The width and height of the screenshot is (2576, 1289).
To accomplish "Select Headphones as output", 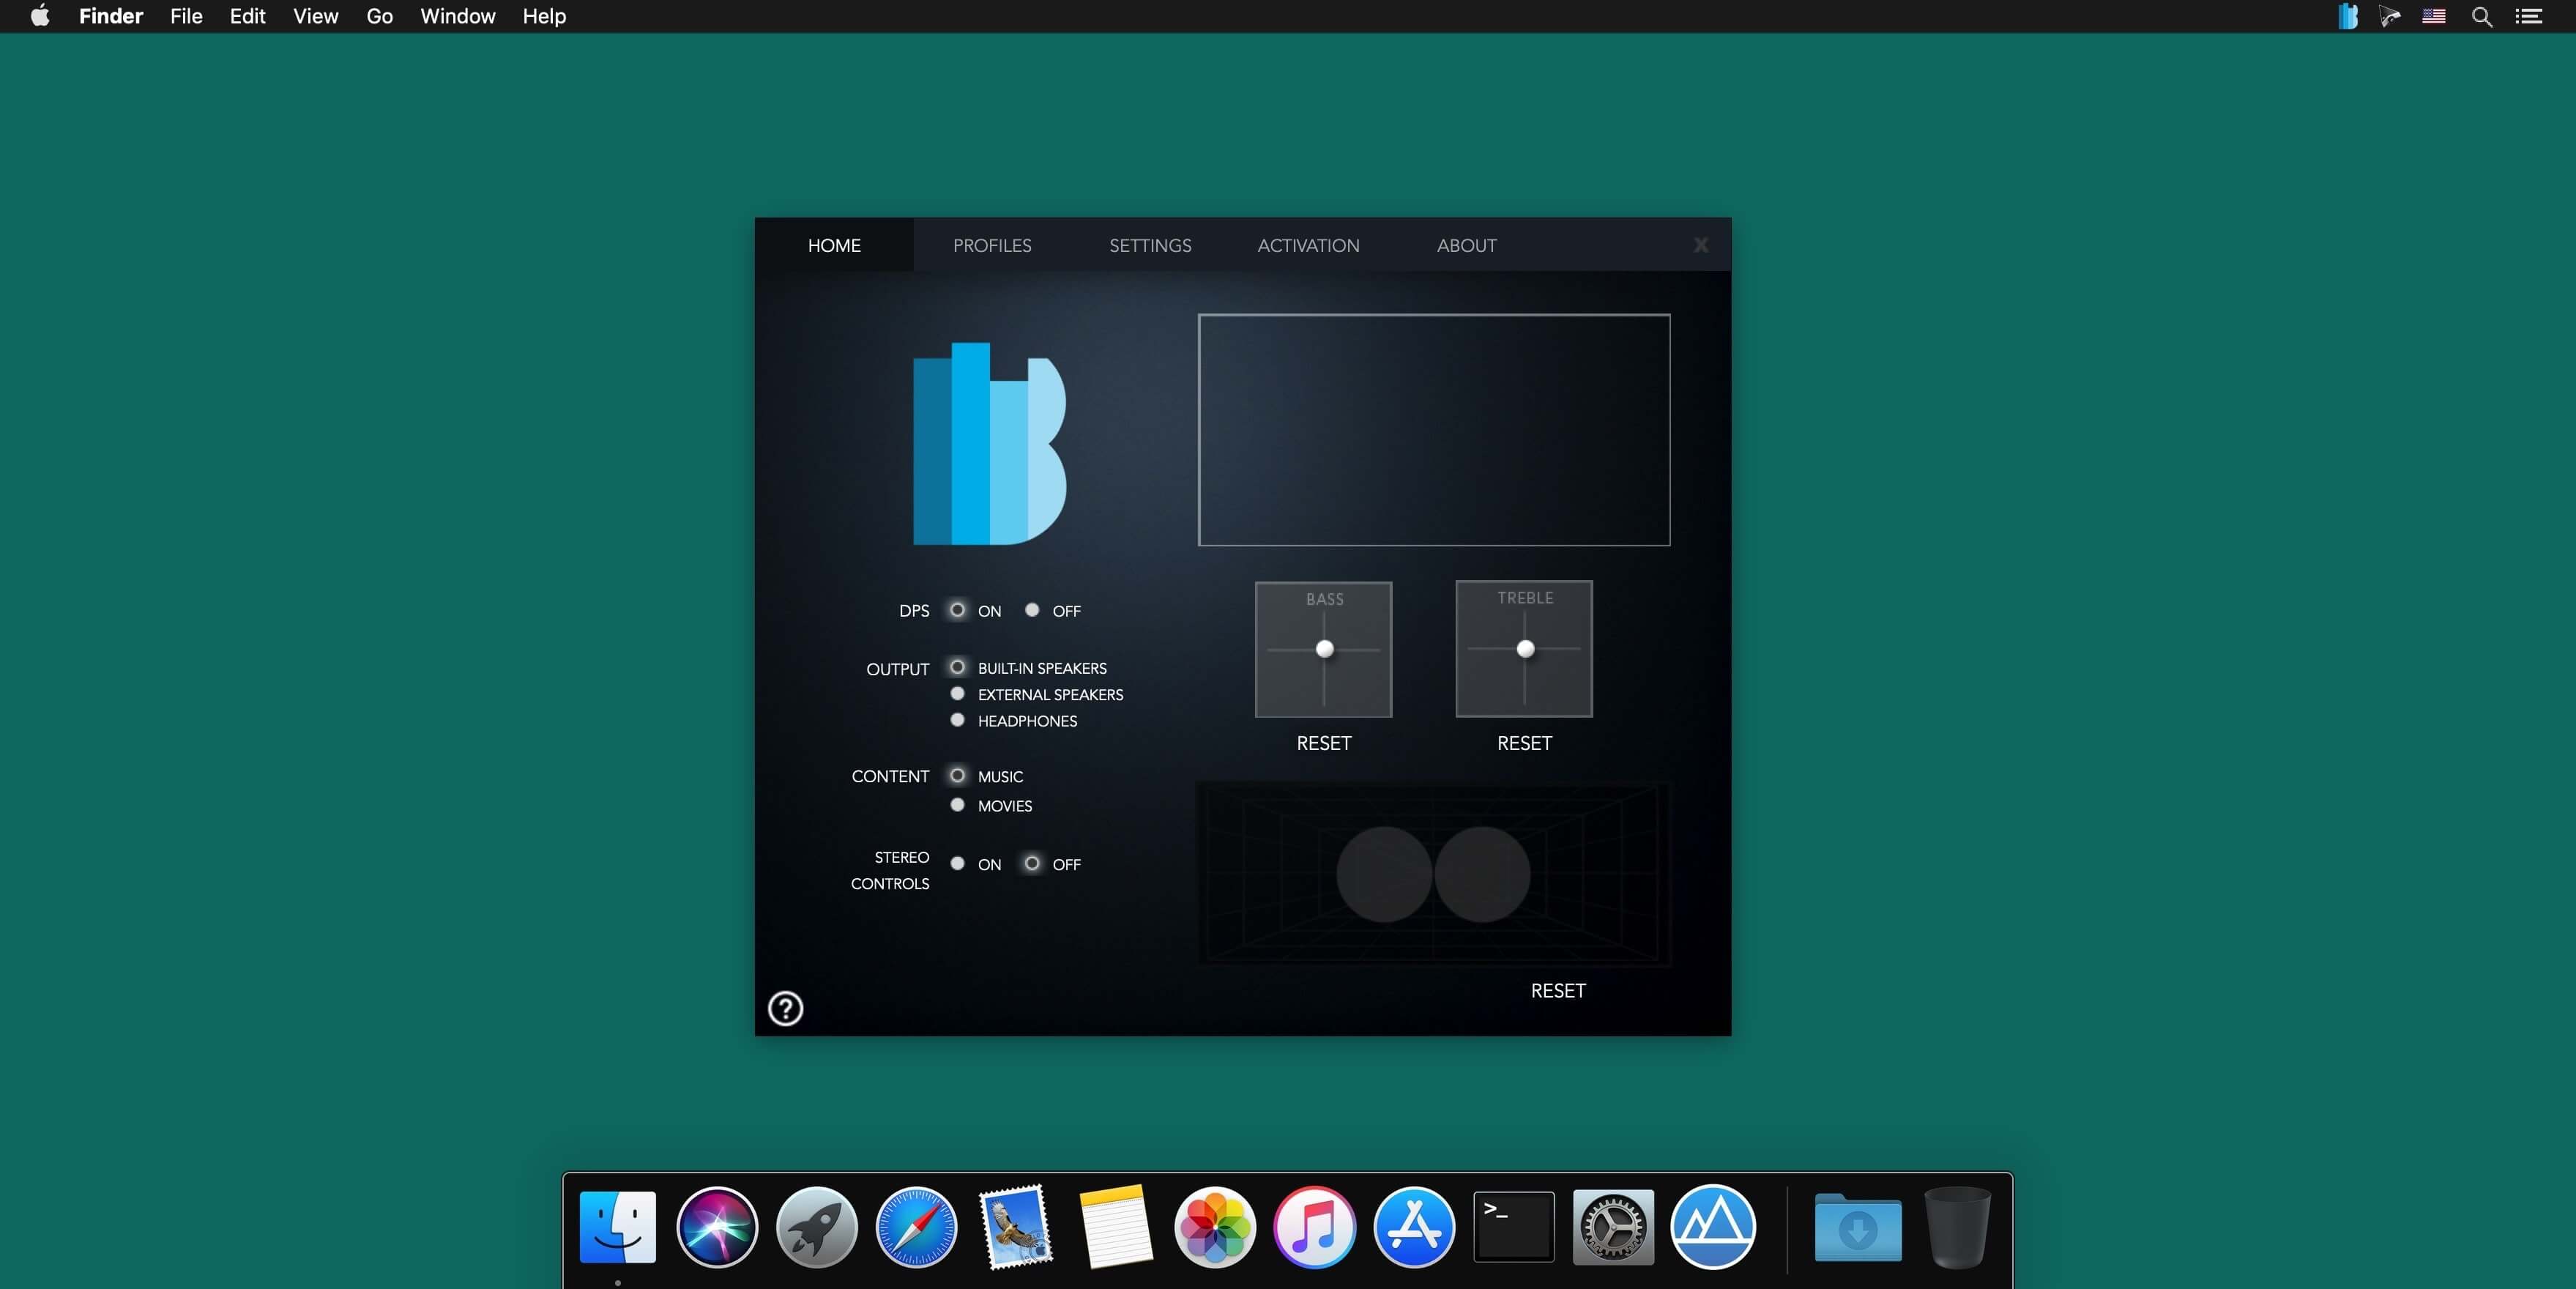I will (x=957, y=720).
